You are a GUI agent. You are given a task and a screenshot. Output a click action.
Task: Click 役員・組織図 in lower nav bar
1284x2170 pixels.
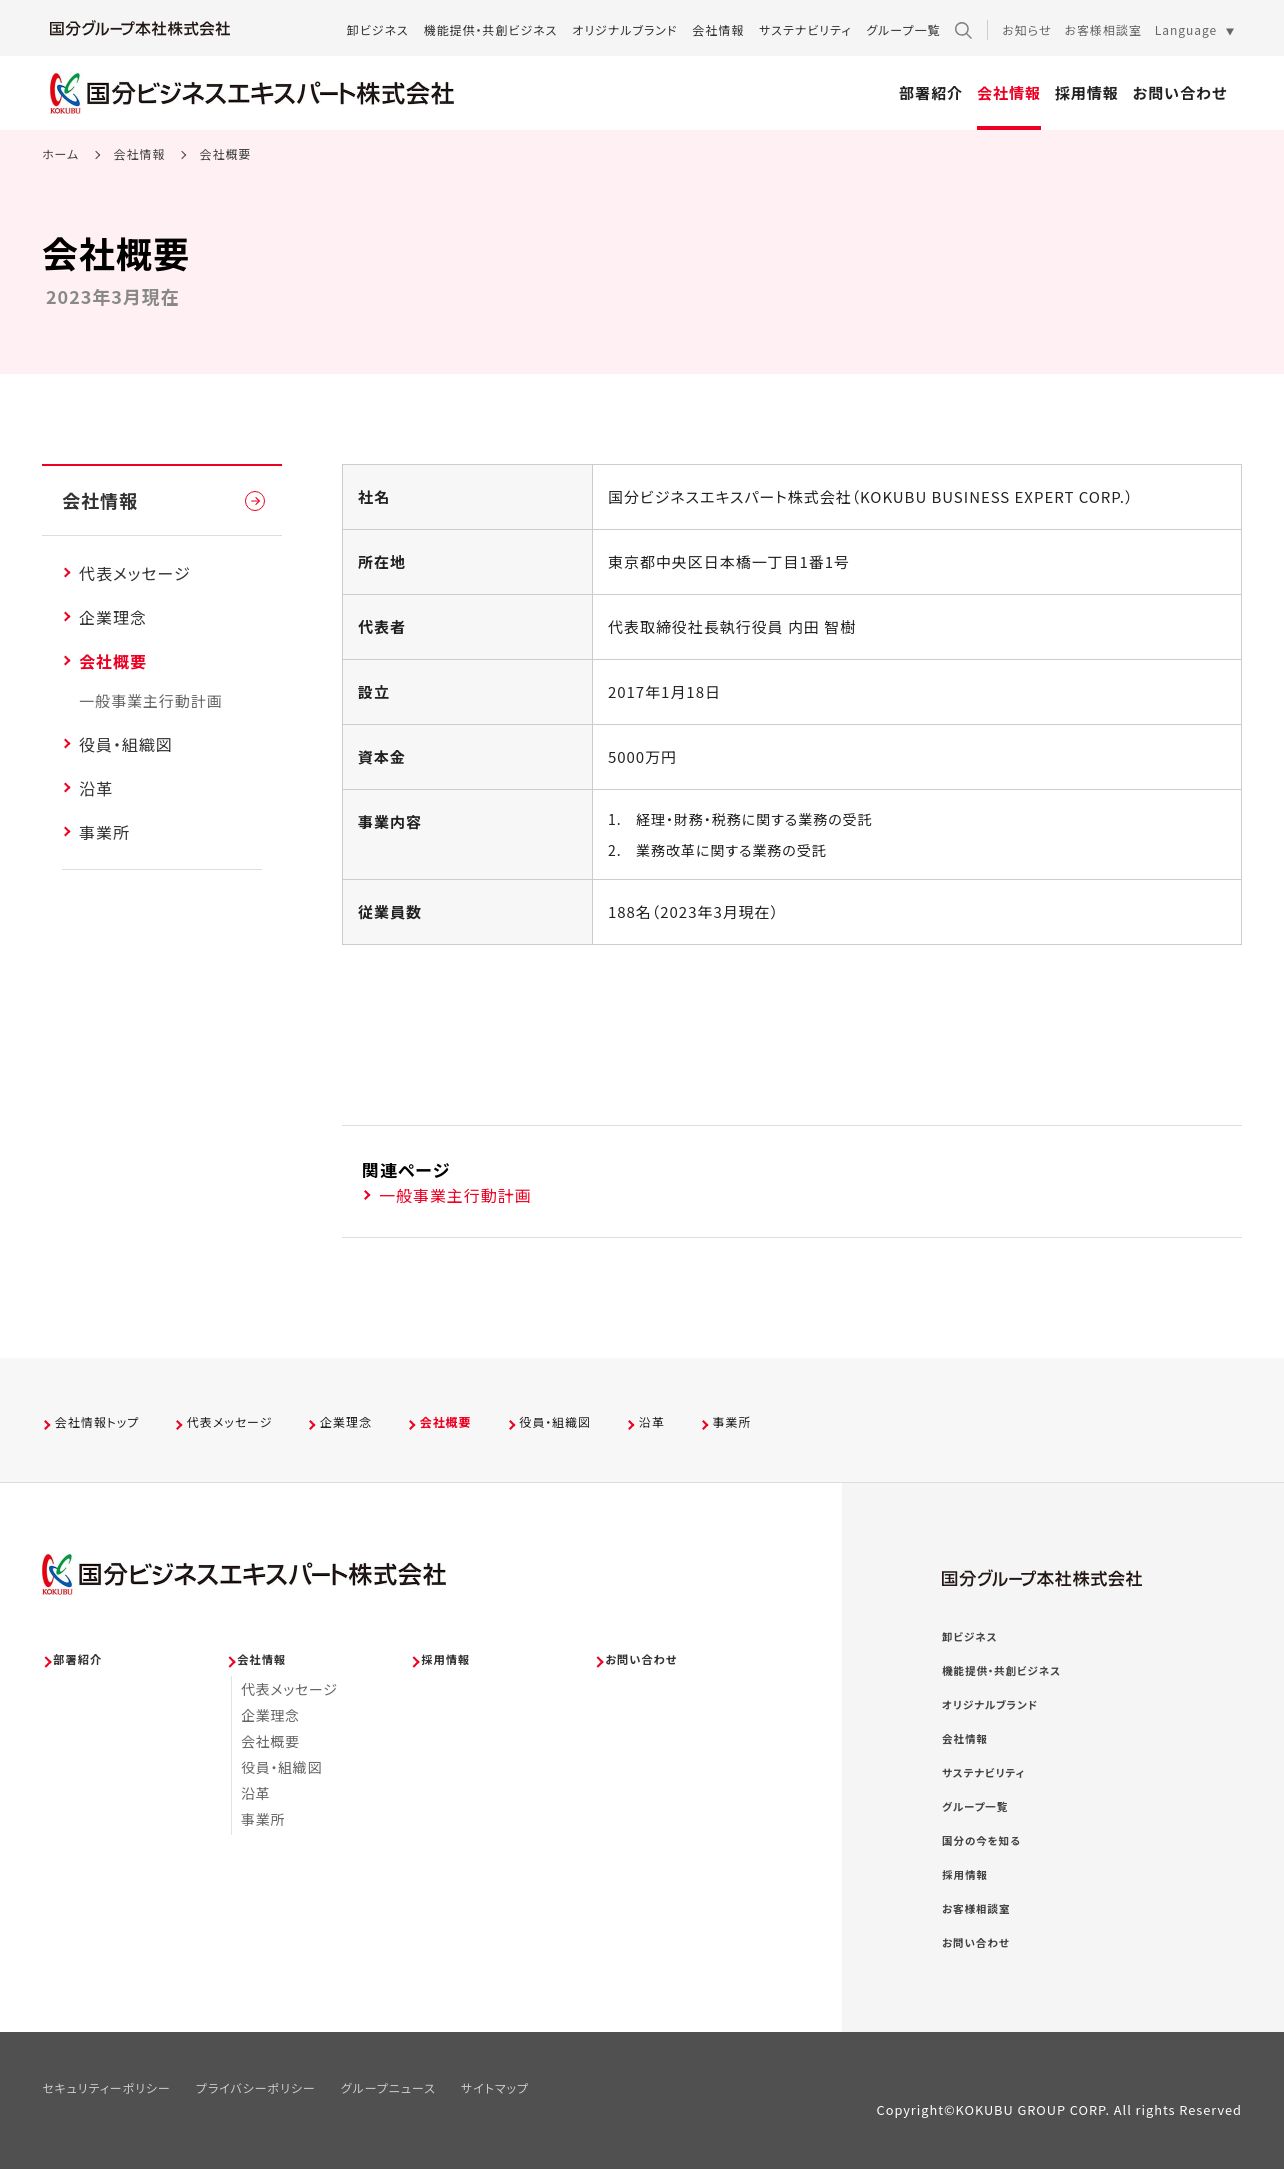(554, 1423)
